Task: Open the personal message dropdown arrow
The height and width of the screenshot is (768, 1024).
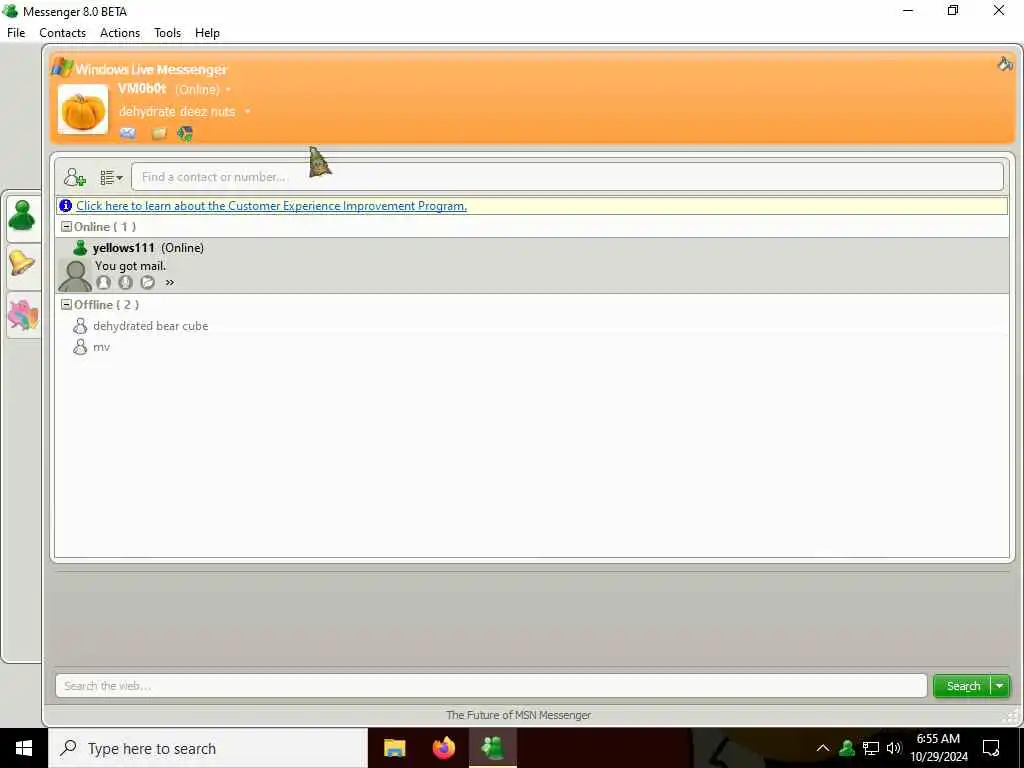Action: pos(247,112)
